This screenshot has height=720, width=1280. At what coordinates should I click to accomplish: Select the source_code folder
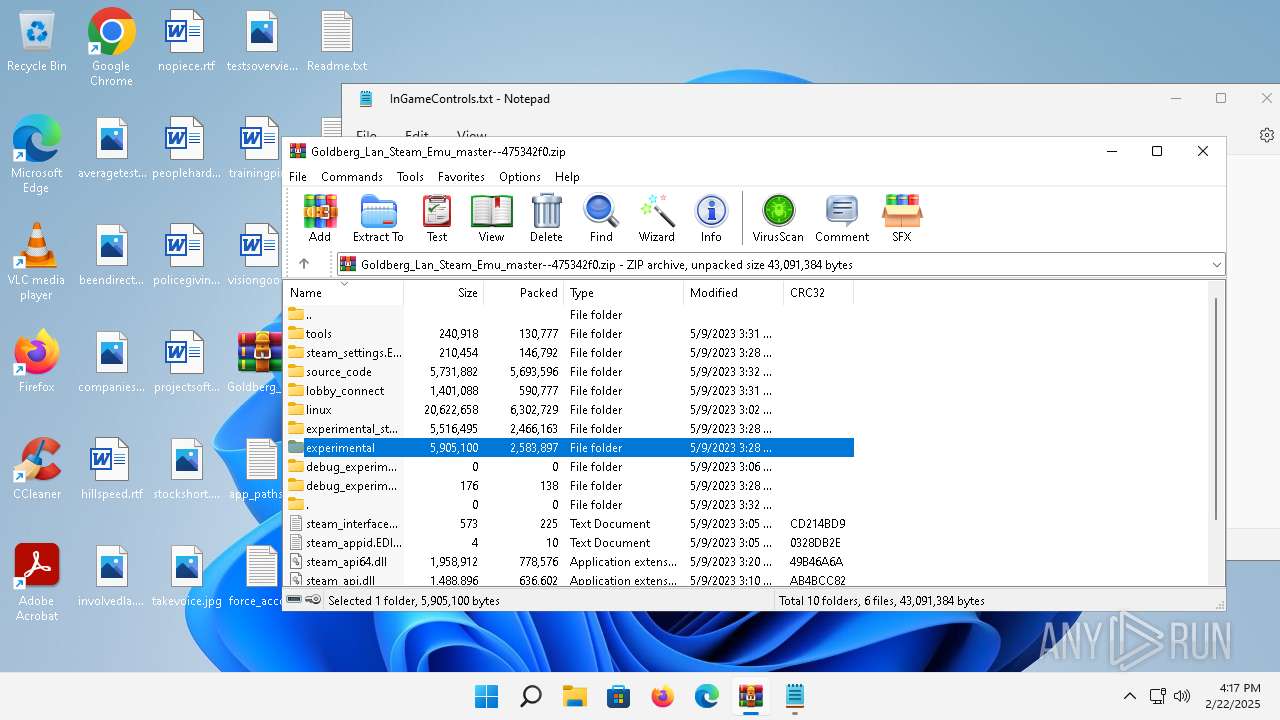[x=569, y=371]
